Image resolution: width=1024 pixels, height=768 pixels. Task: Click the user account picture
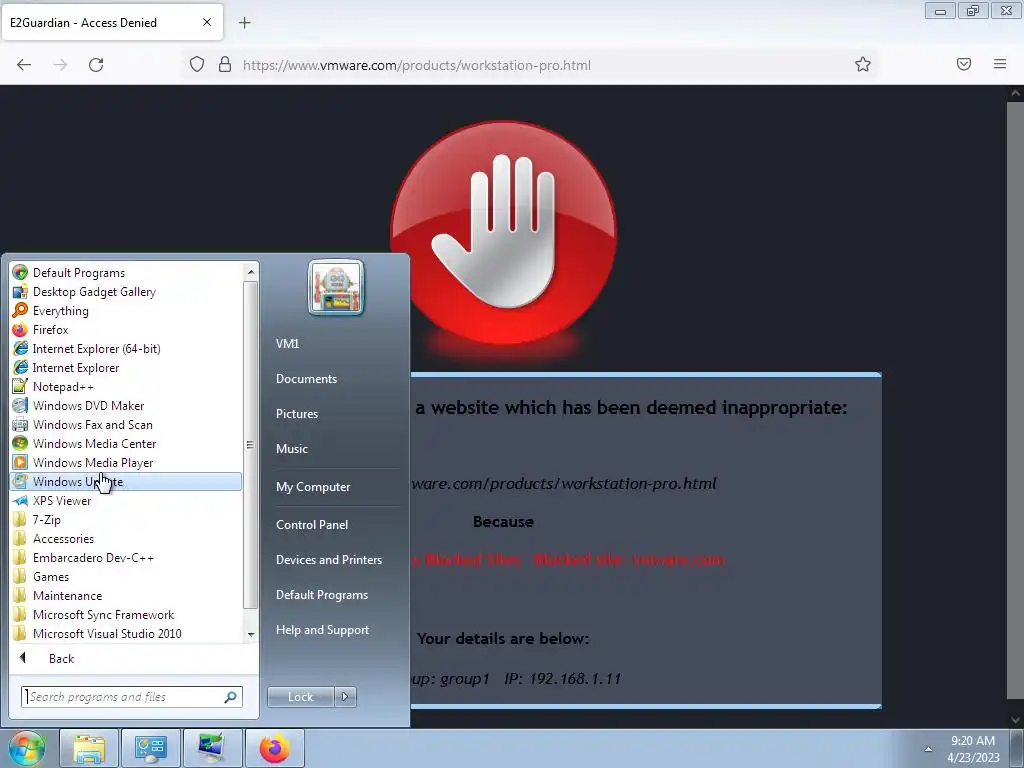pos(336,287)
